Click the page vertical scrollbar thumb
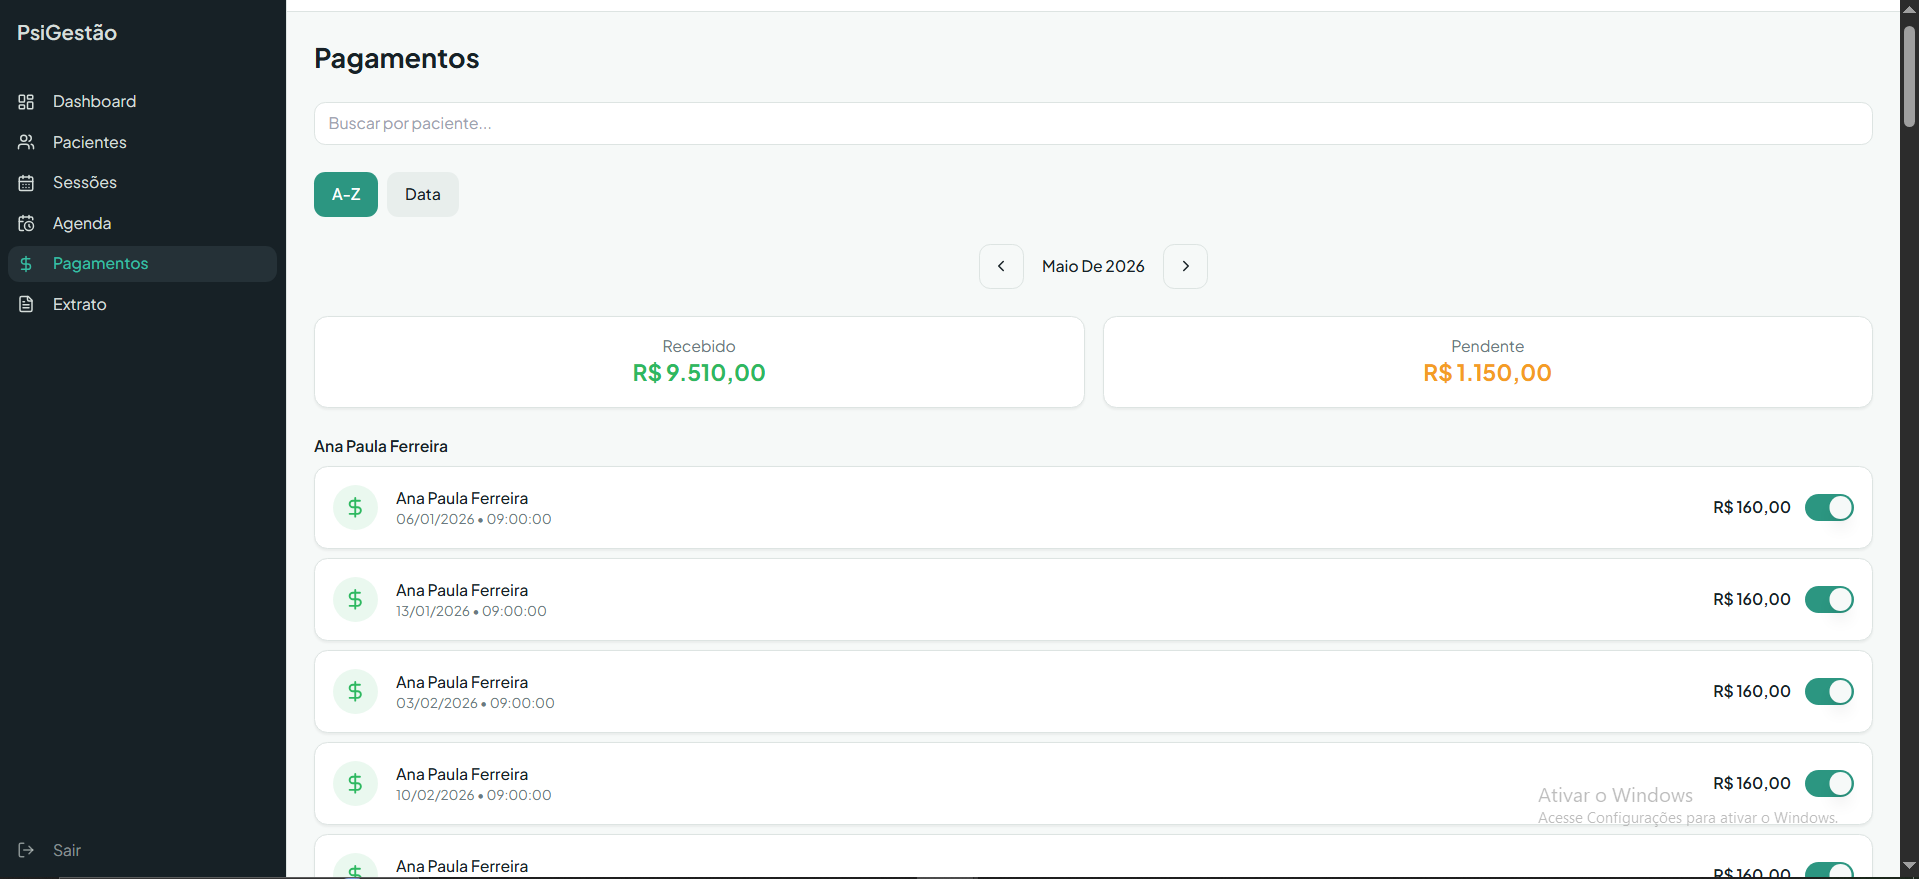1919x879 pixels. (x=1909, y=77)
